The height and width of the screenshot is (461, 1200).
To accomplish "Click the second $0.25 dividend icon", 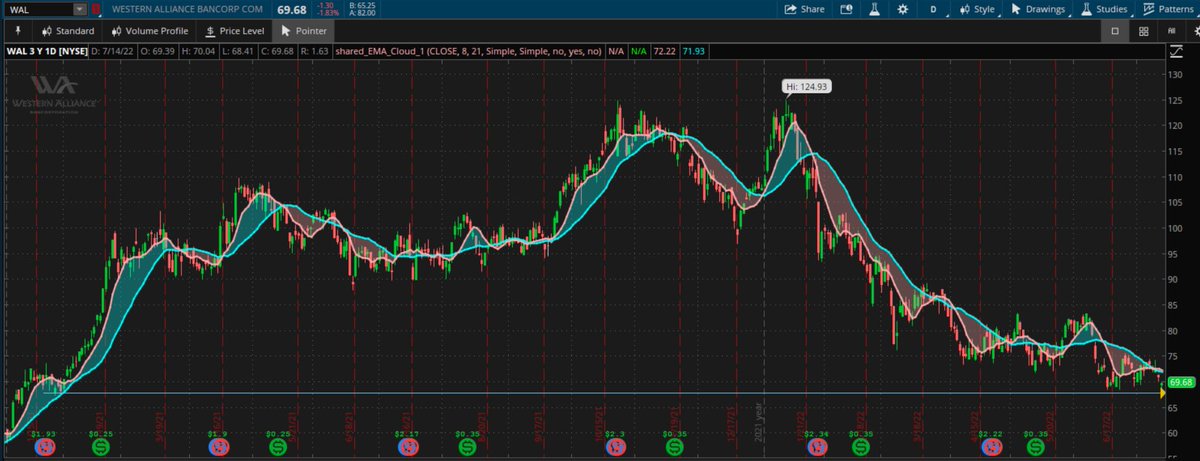I will (x=276, y=448).
